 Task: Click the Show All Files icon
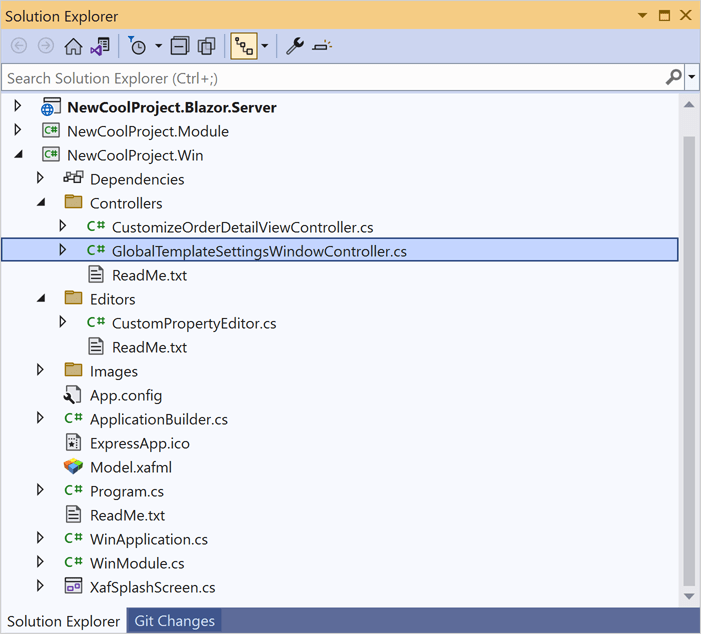(207, 46)
